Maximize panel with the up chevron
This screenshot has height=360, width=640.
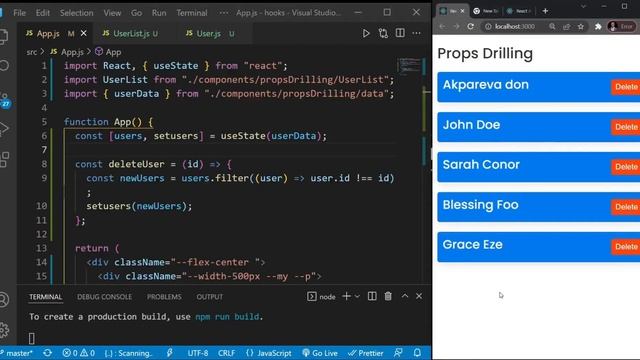point(404,296)
